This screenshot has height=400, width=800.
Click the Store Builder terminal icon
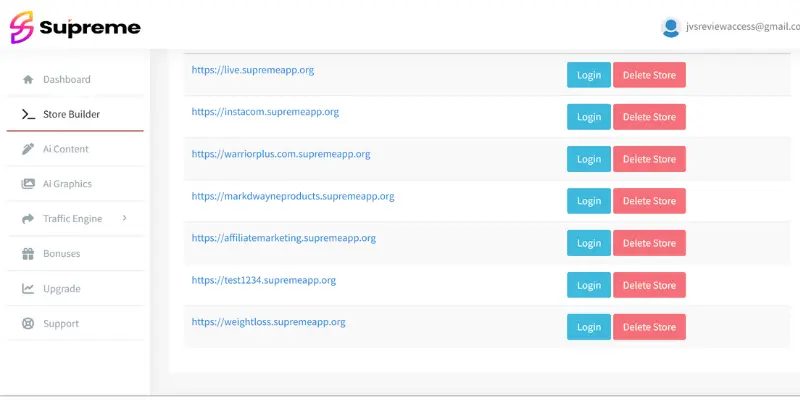click(28, 114)
